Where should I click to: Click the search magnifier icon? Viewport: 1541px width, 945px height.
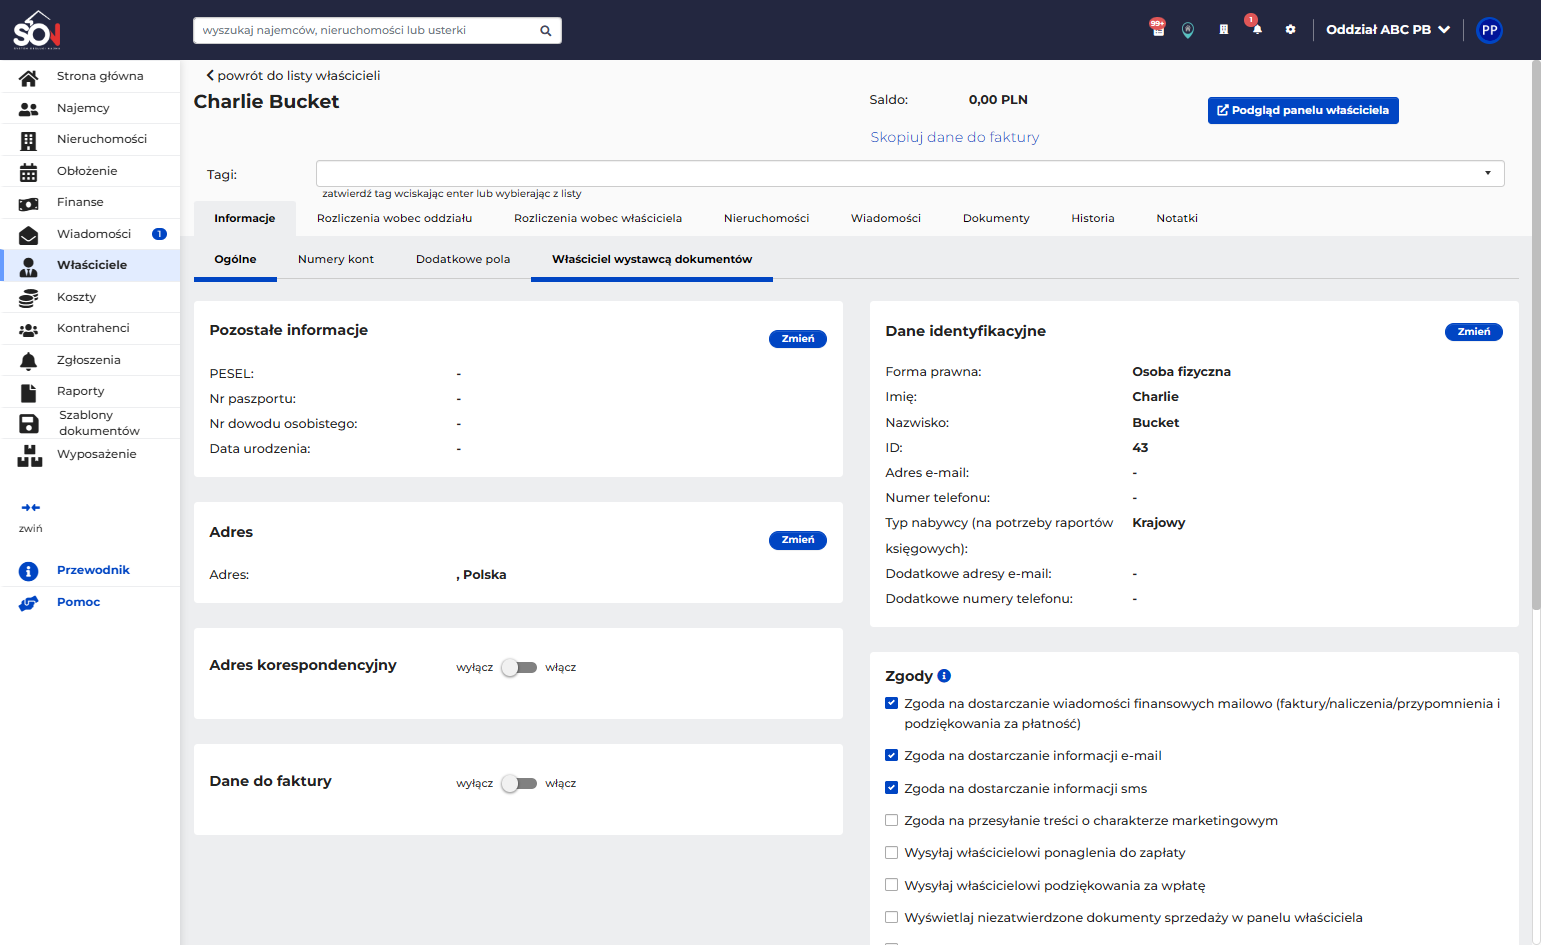pos(546,31)
